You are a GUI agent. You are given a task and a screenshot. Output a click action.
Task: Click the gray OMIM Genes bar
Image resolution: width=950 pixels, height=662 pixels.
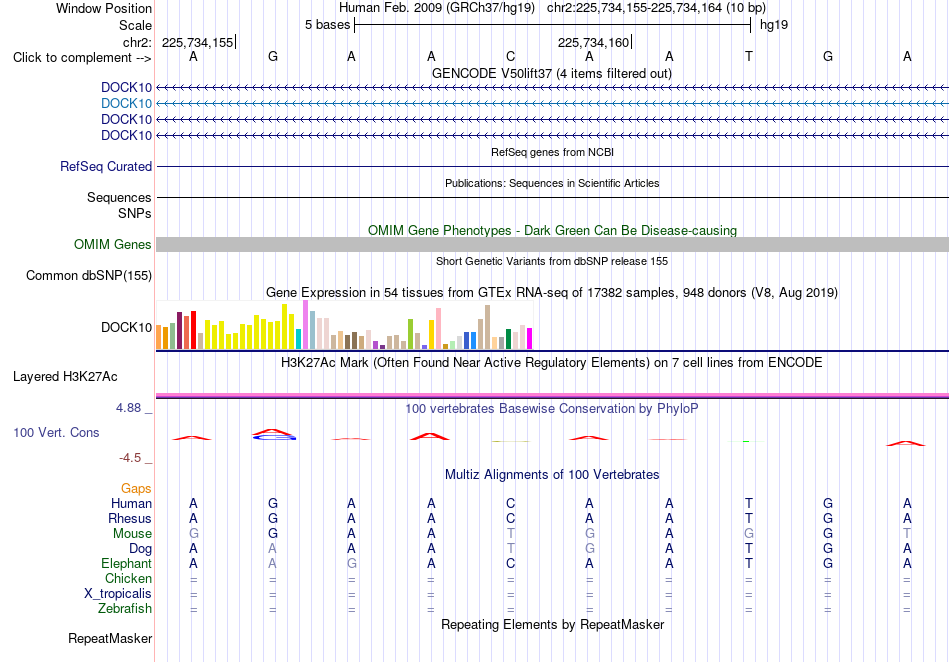[552, 245]
